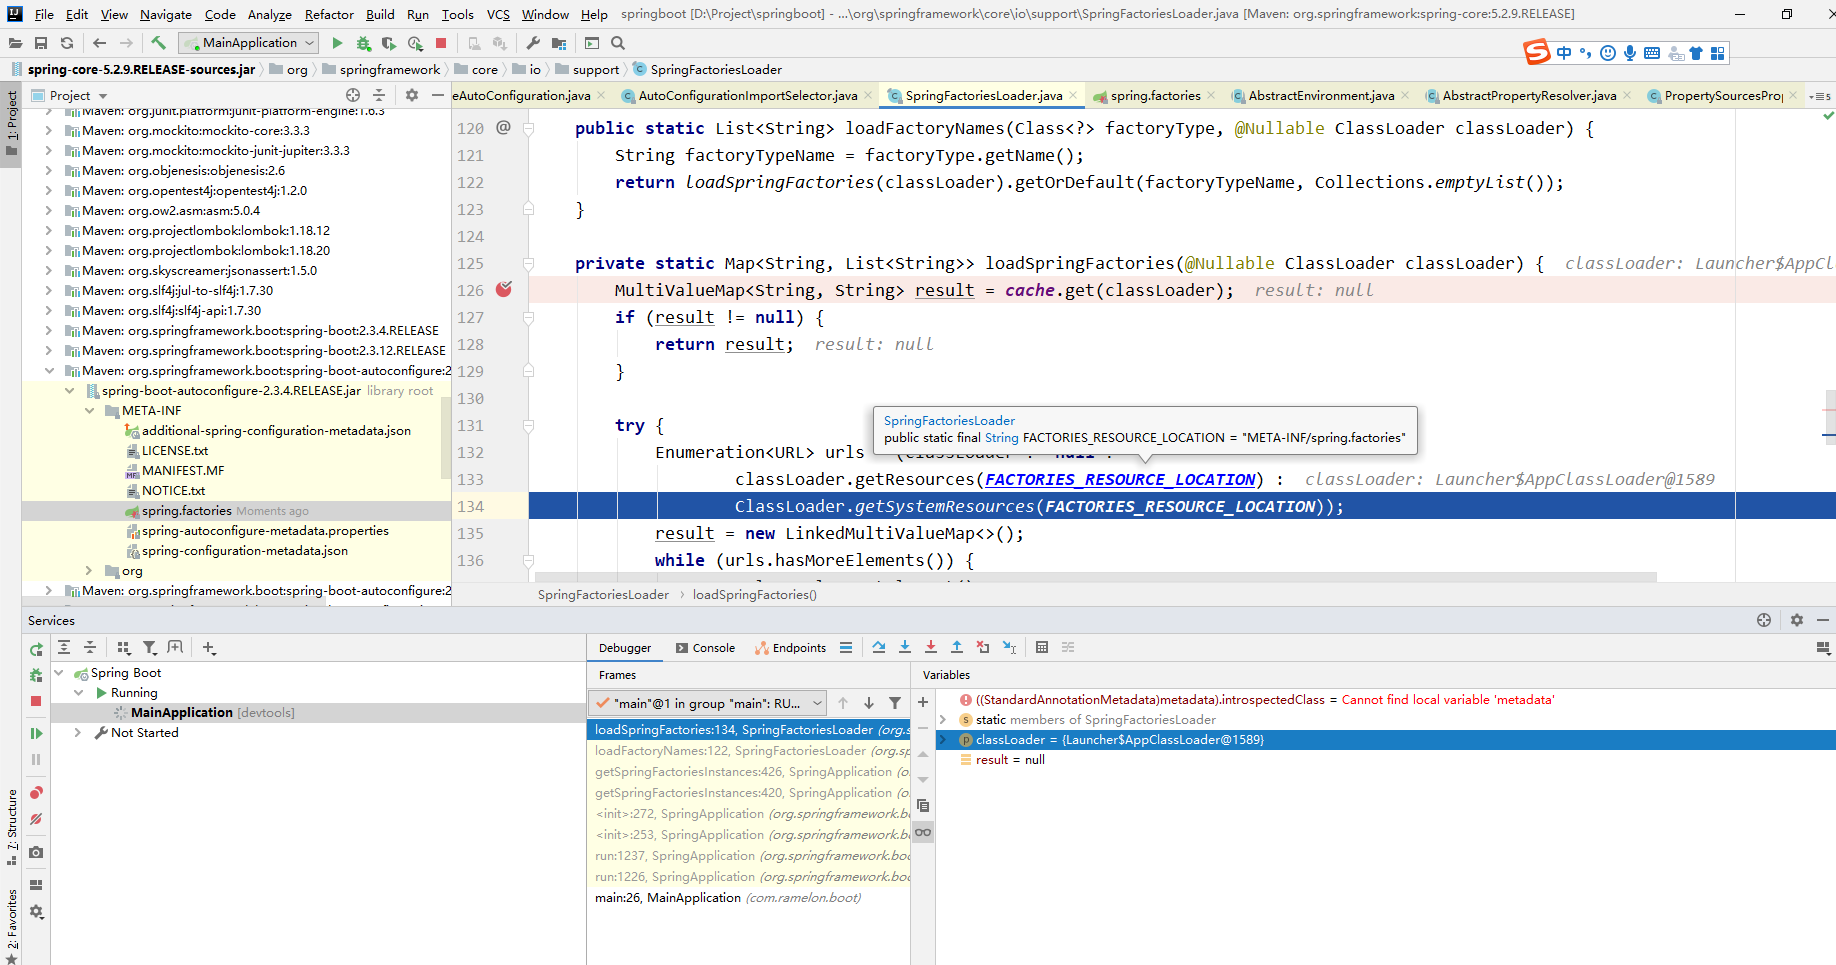The image size is (1836, 965).
Task: Open Search Everywhere magnifier icon
Action: tap(618, 43)
